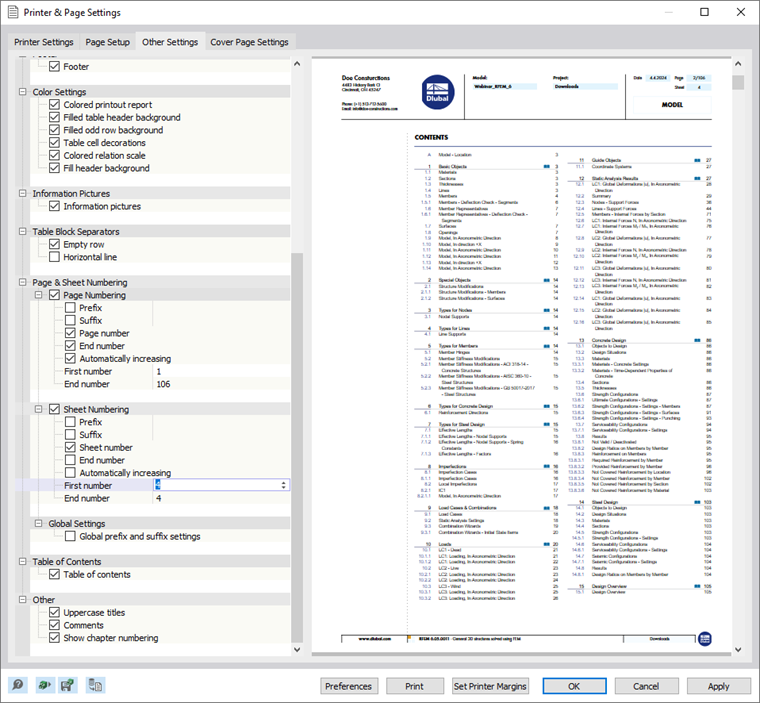Collapse Table Block Separators group
Screen dimensions: 760x703
pos(22,231)
